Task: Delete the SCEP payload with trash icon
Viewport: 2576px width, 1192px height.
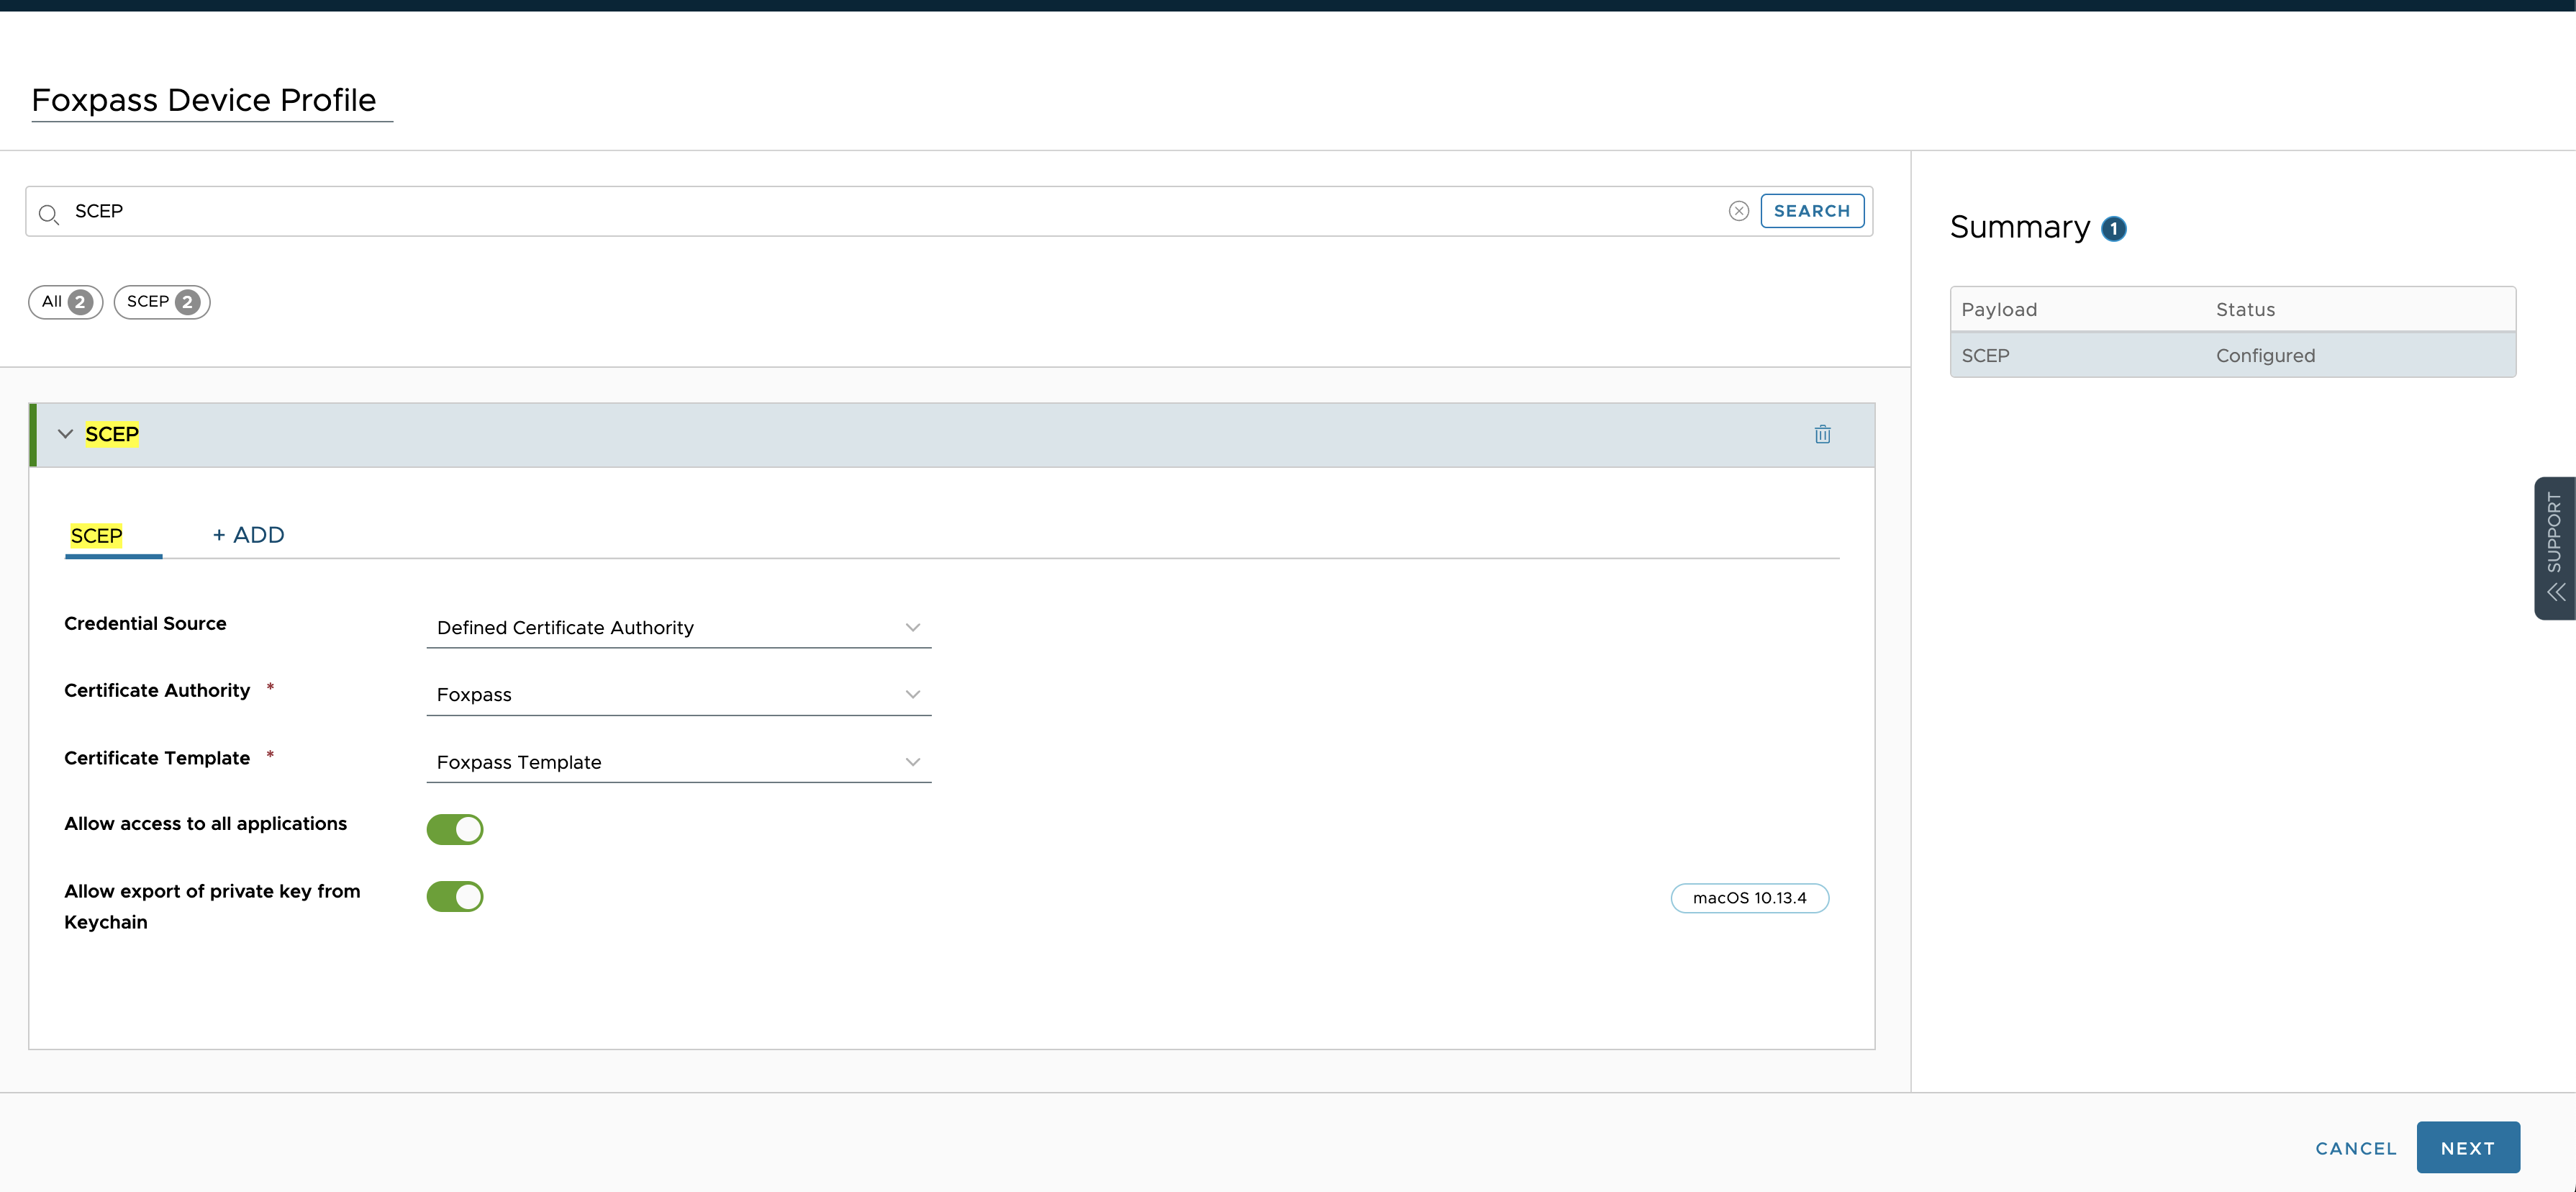Action: (x=1822, y=434)
